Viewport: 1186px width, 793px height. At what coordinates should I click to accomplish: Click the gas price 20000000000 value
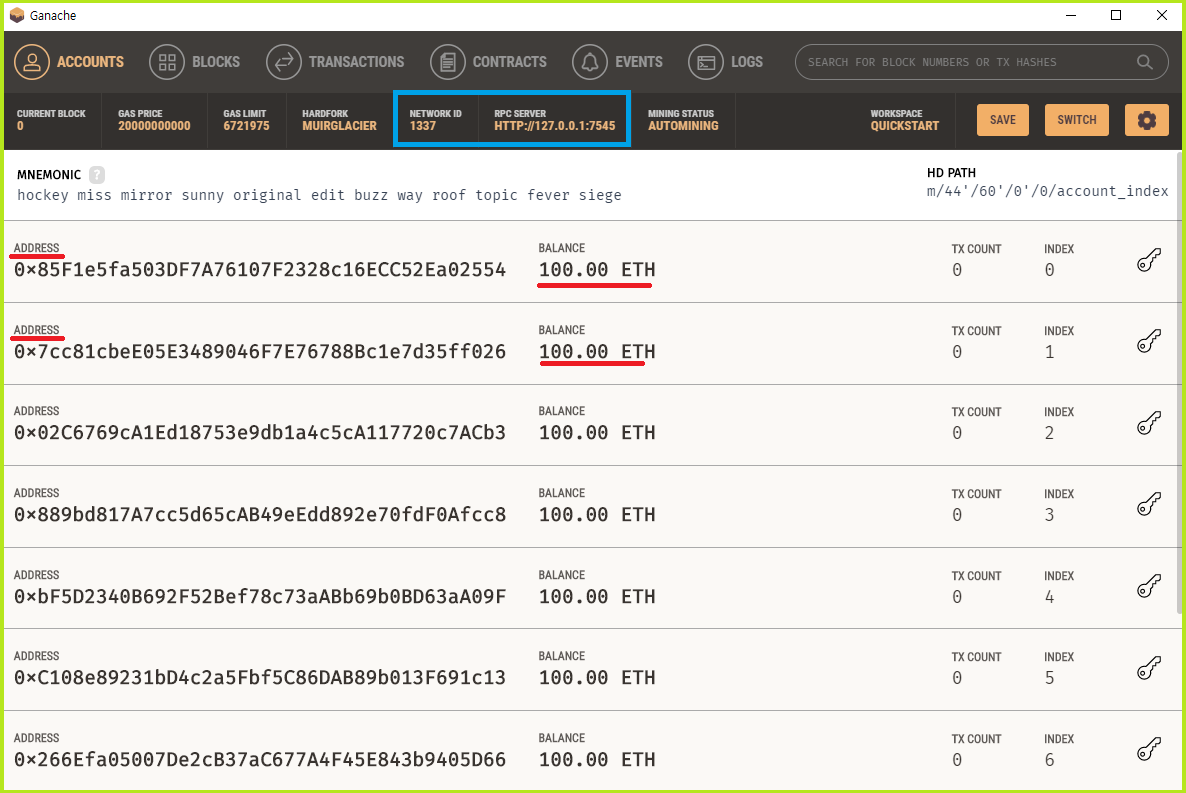154,126
